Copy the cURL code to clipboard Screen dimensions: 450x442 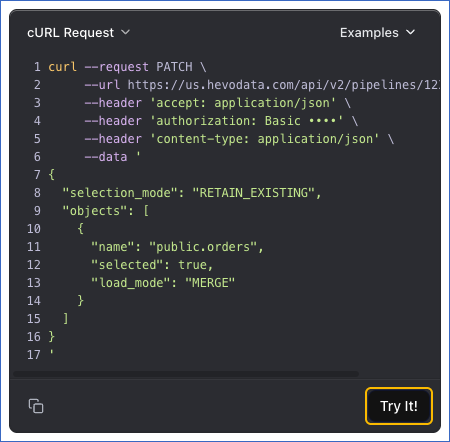point(36,406)
